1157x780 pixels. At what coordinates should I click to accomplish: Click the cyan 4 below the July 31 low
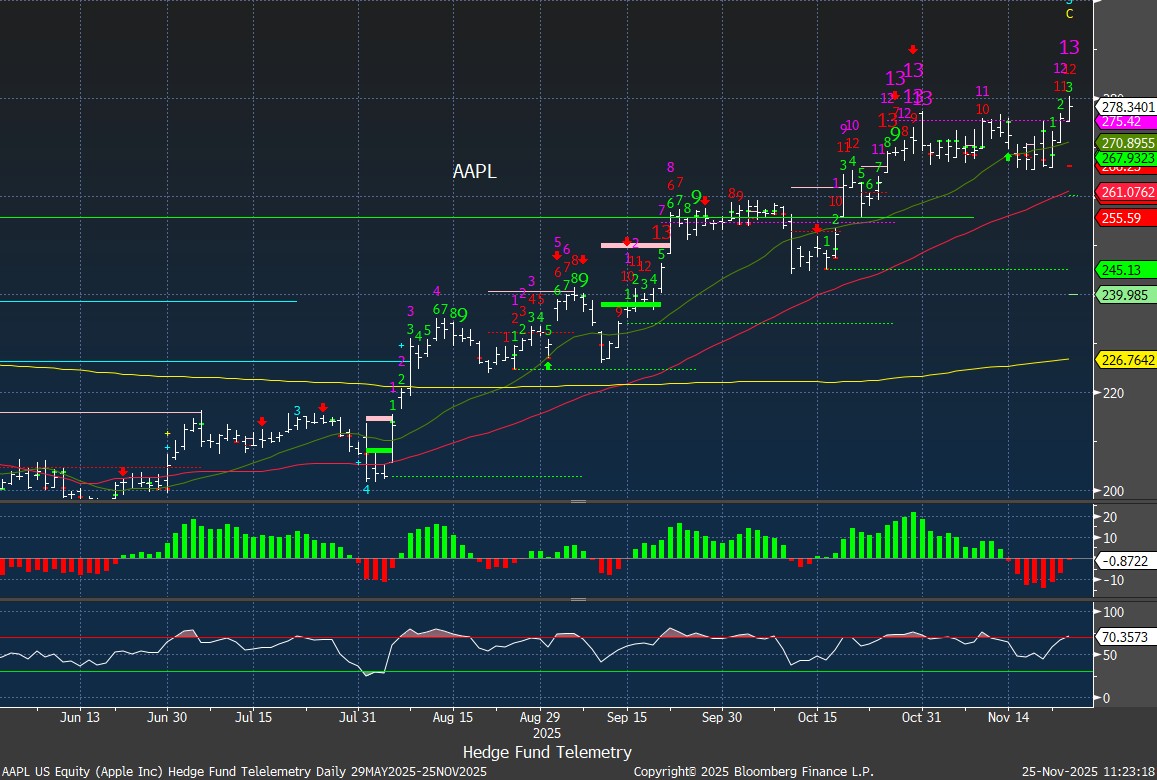pyautogui.click(x=366, y=489)
